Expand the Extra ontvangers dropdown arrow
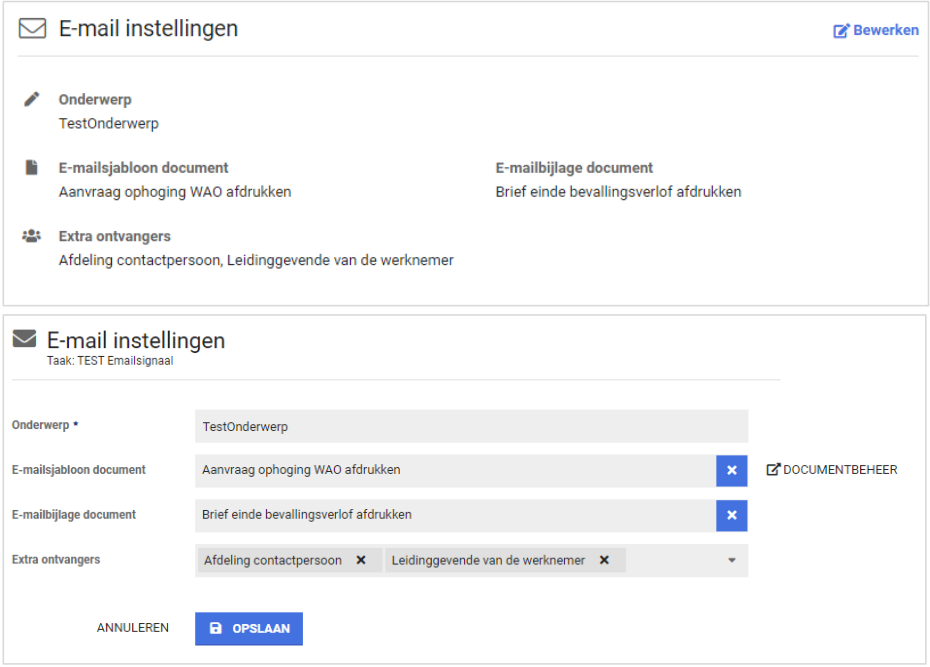The image size is (930, 667). point(731,561)
